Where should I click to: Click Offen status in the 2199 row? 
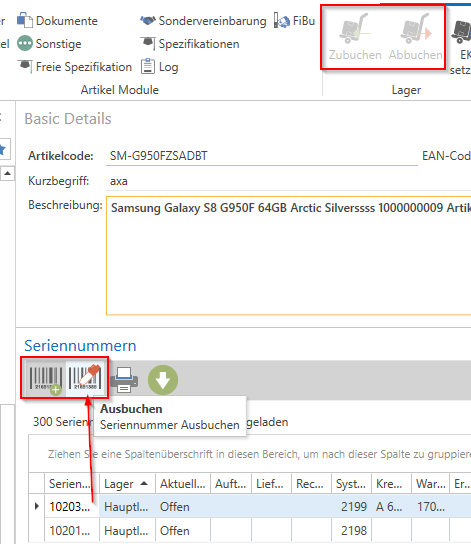pos(183,507)
